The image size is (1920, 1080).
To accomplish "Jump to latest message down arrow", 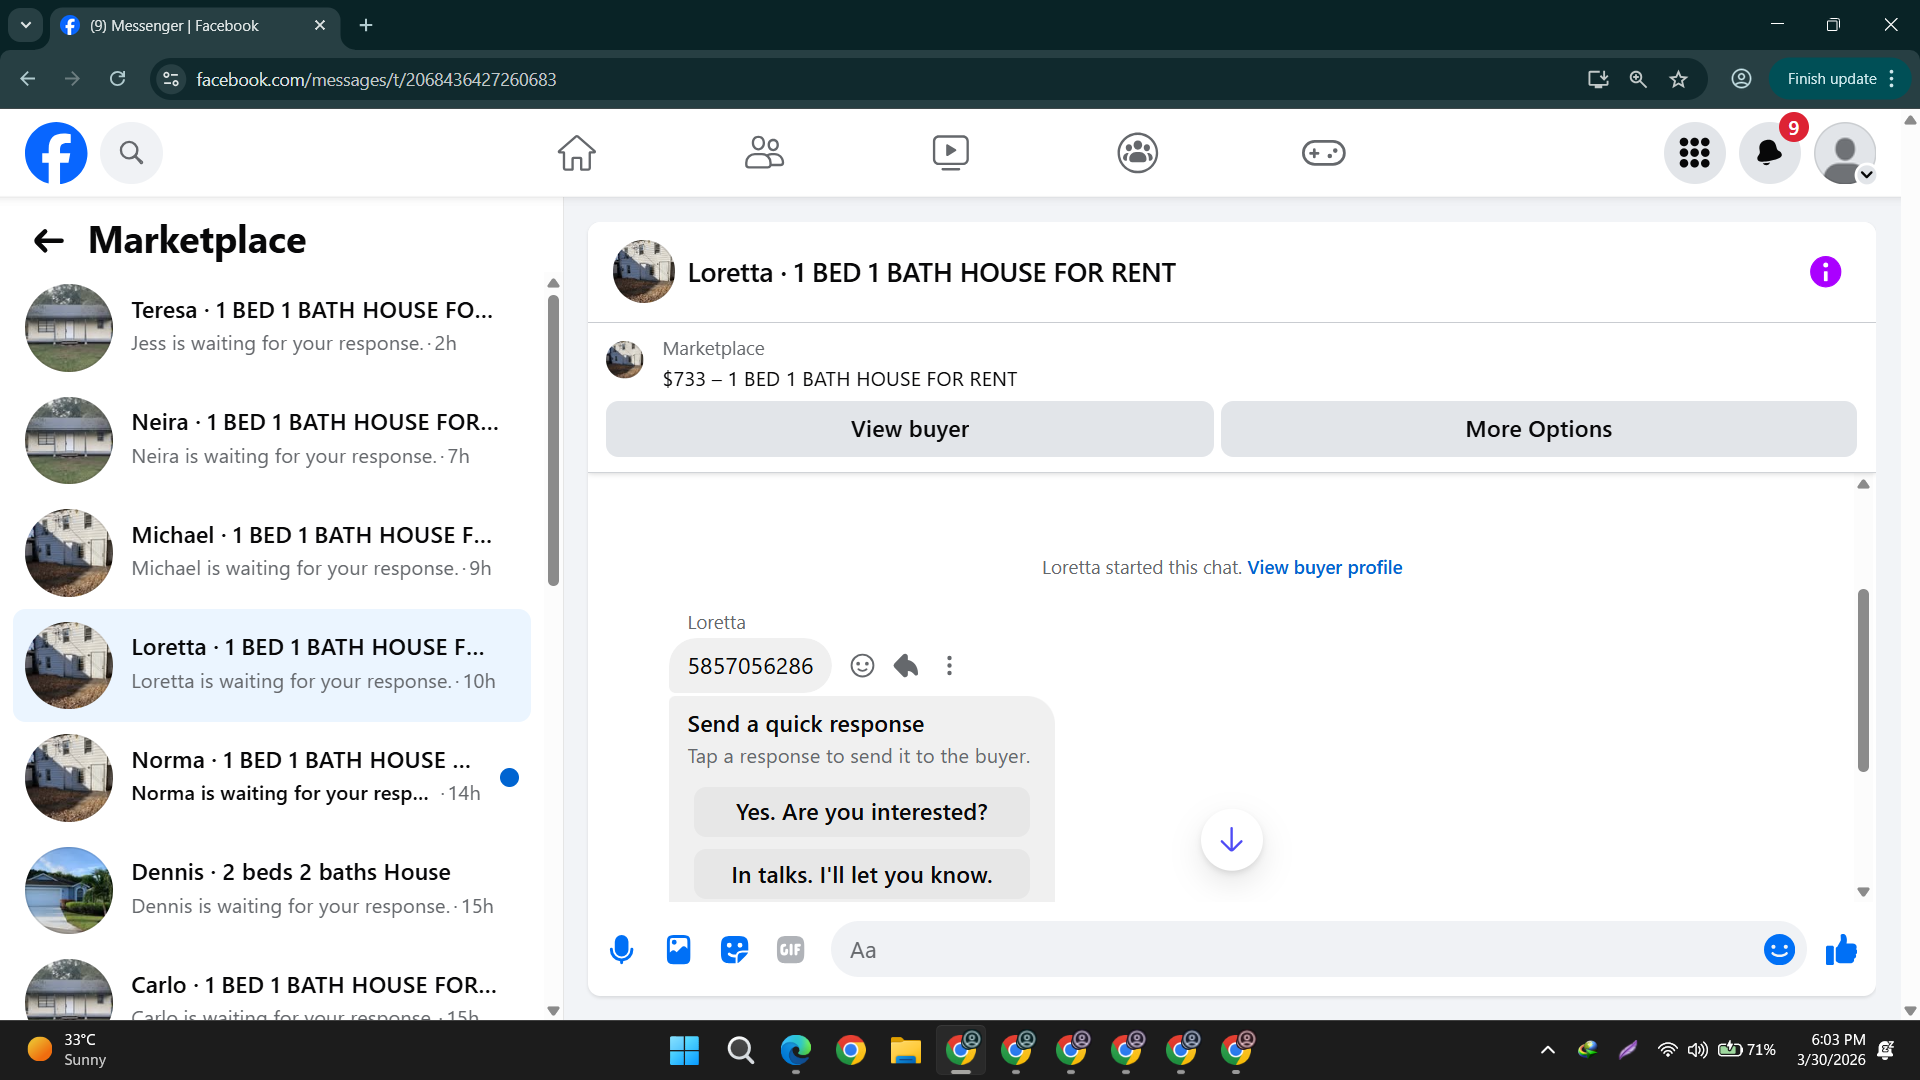I will tap(1231, 839).
